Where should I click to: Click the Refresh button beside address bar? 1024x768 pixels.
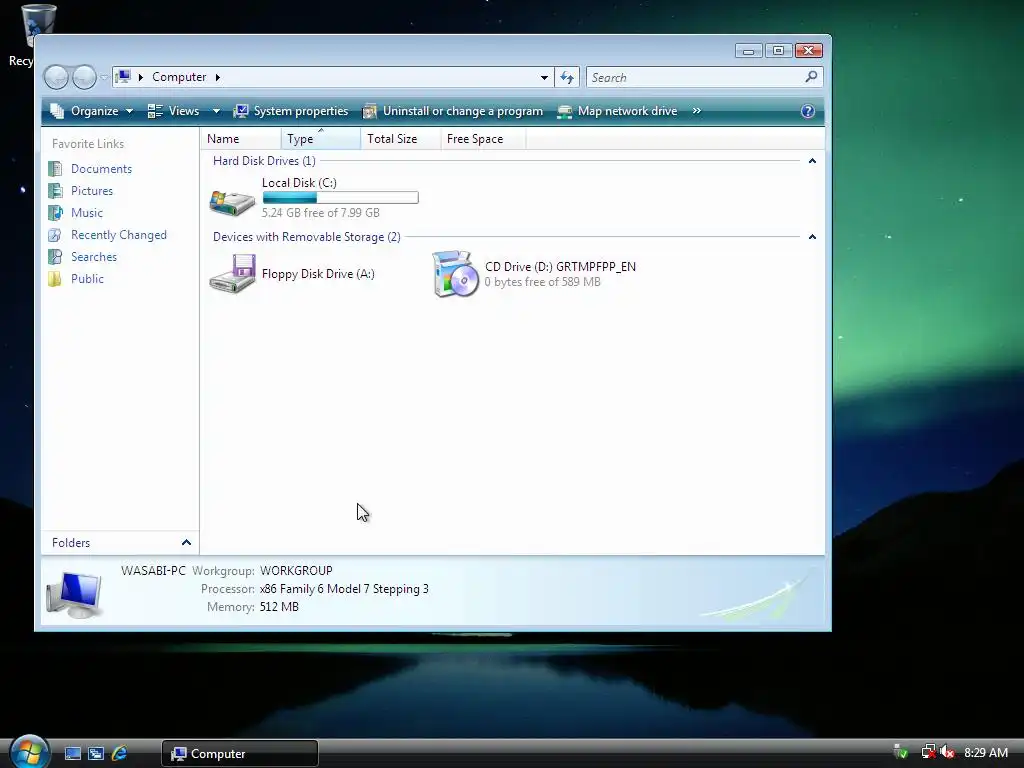[x=567, y=77]
